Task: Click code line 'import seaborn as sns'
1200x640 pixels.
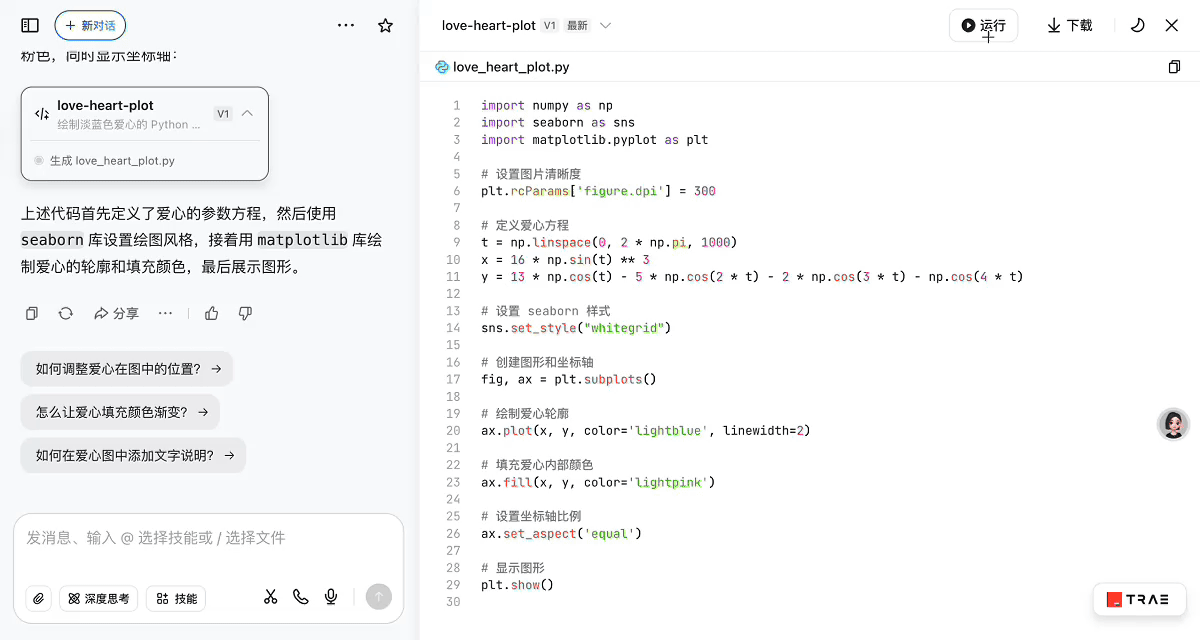Action: click(x=557, y=122)
